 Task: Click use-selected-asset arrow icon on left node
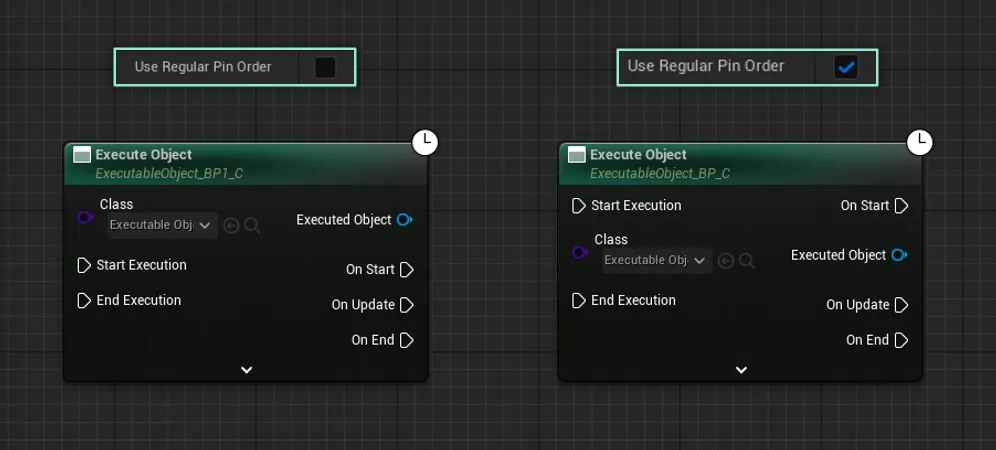click(x=231, y=226)
